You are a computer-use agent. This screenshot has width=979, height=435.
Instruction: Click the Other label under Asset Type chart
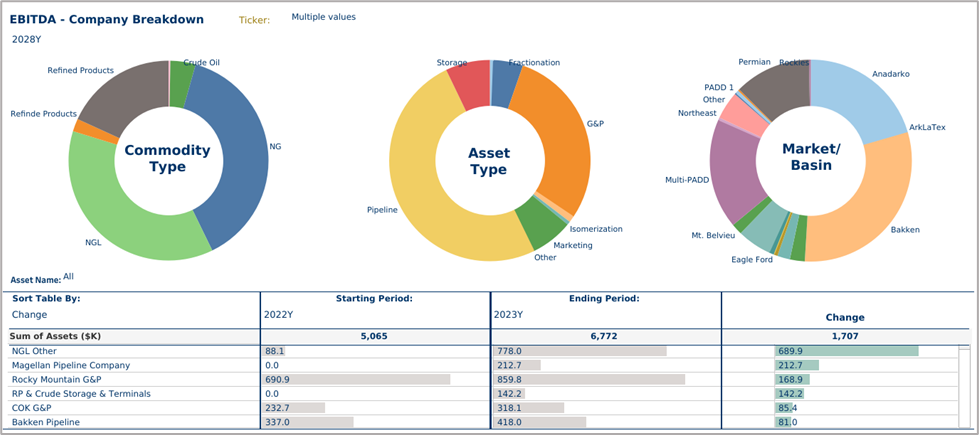tap(545, 257)
